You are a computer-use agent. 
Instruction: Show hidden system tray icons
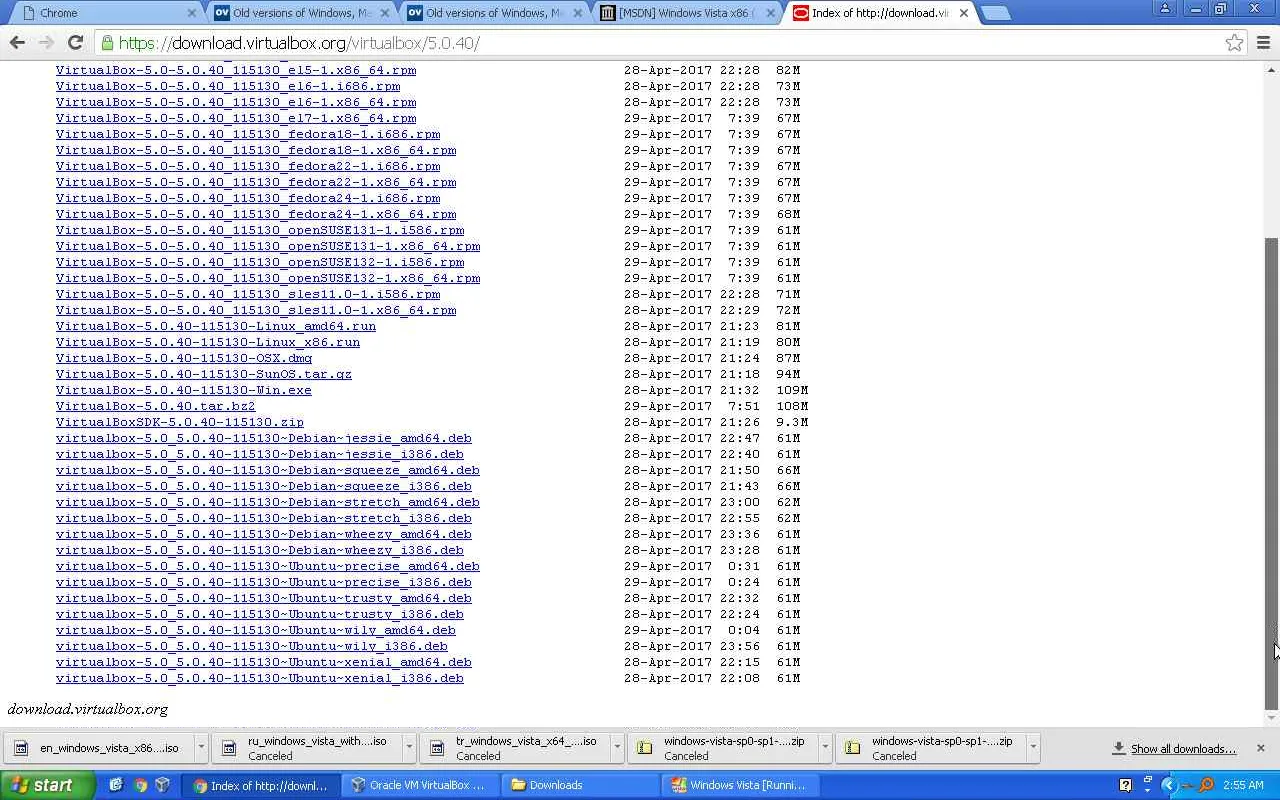pos(1167,785)
